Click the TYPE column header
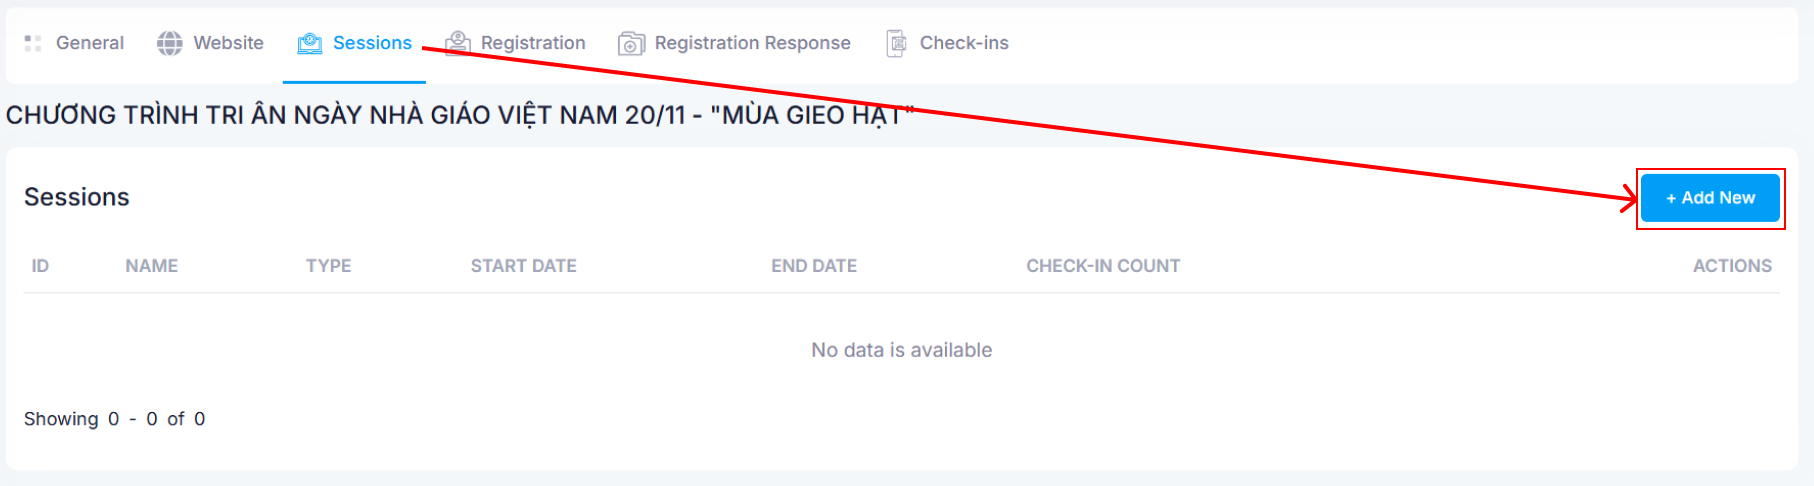1814x486 pixels. point(329,266)
